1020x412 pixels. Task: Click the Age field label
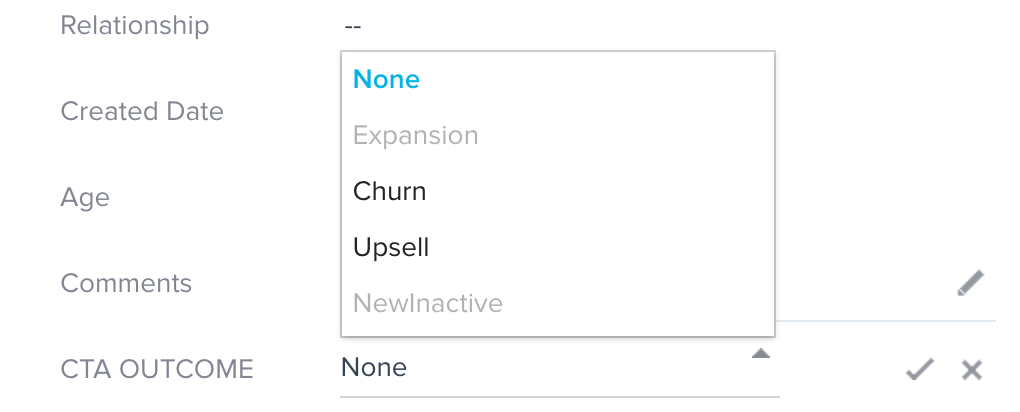coord(85,197)
